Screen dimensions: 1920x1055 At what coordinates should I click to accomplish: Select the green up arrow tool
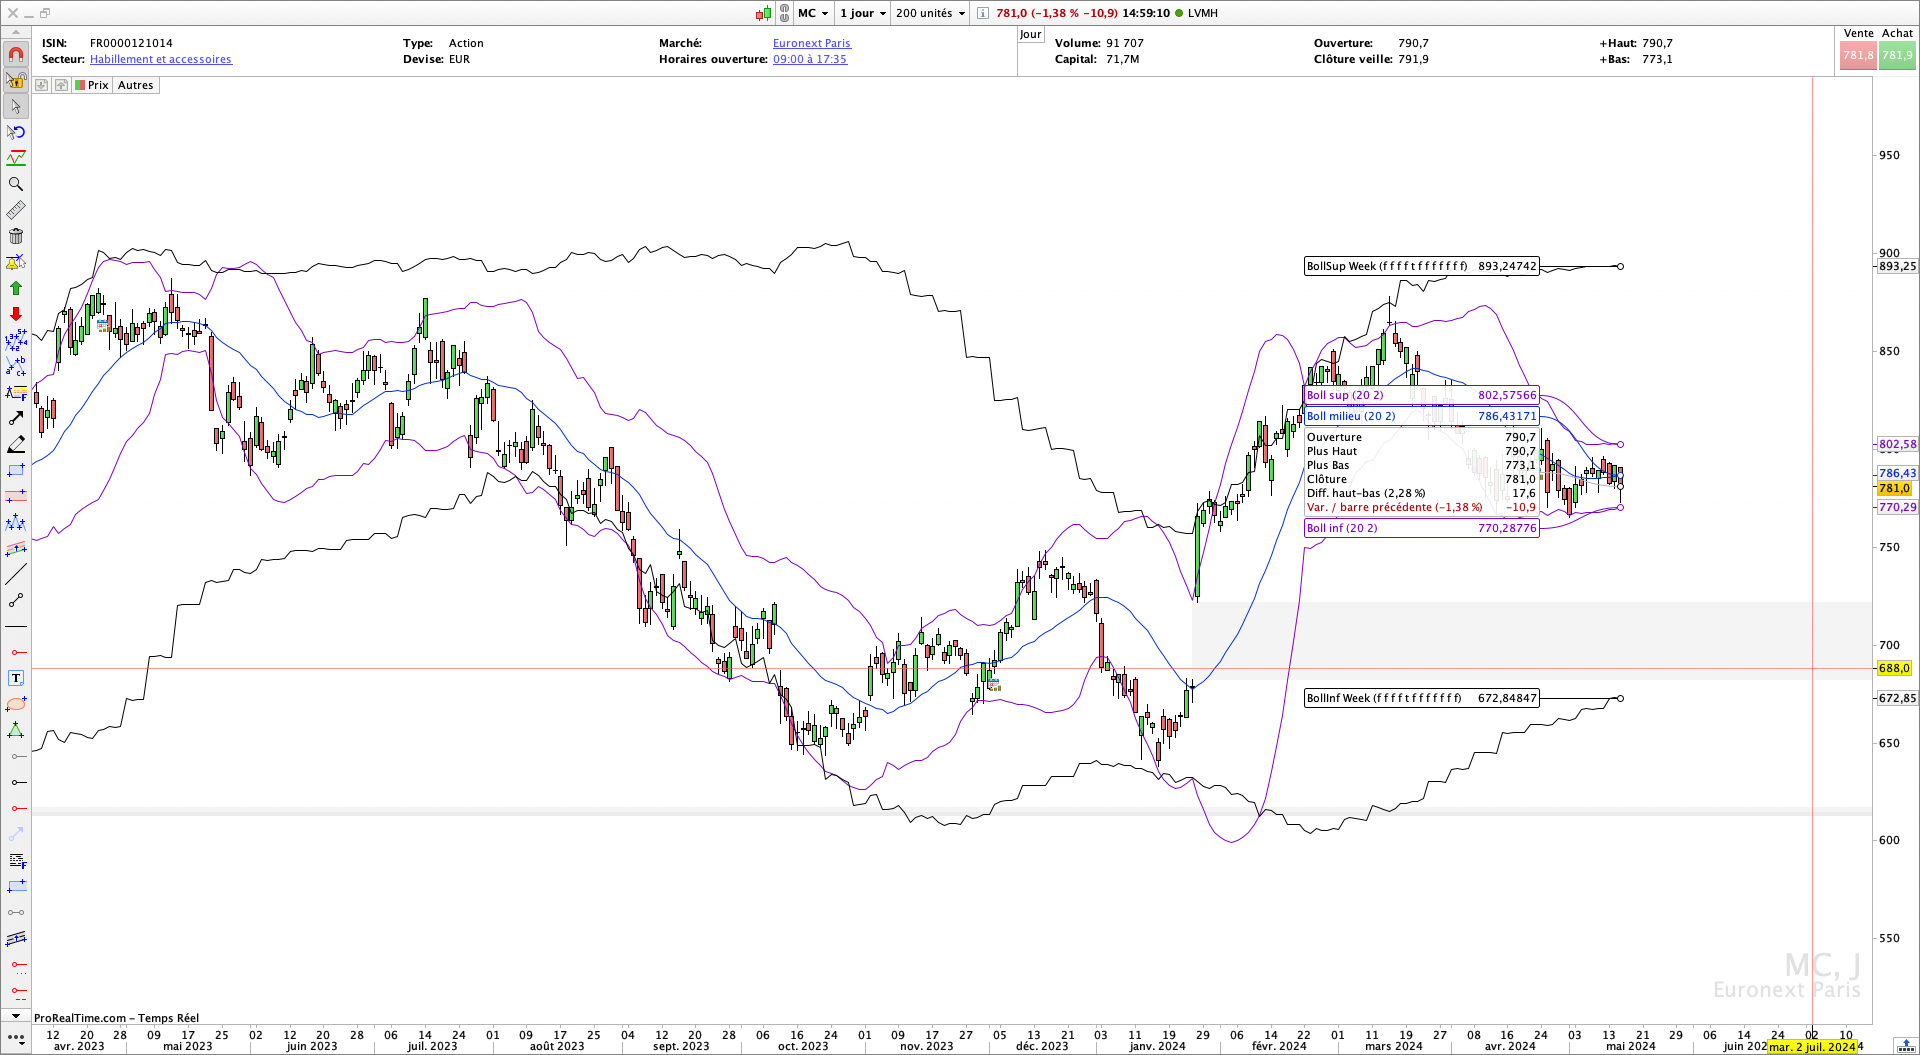(x=16, y=288)
